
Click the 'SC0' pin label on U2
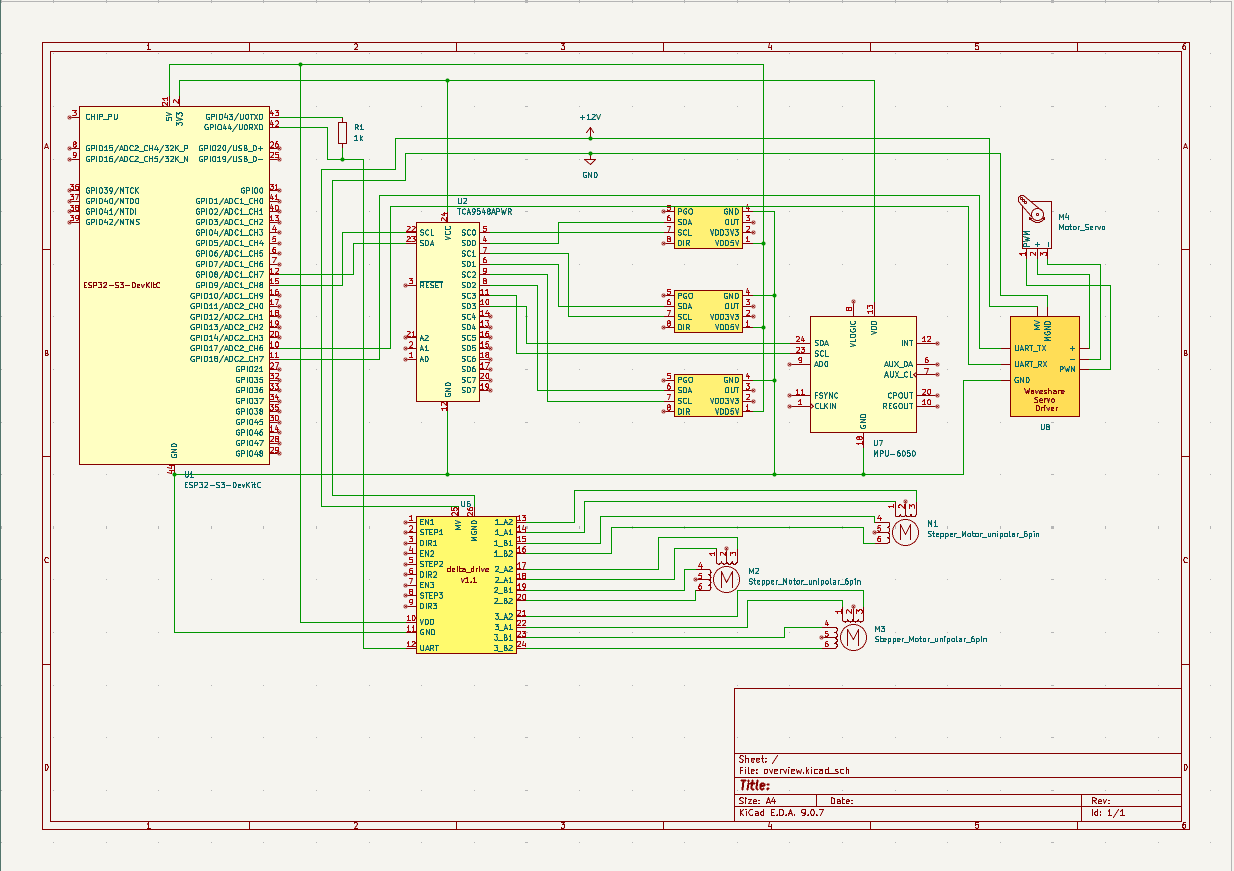(x=468, y=232)
